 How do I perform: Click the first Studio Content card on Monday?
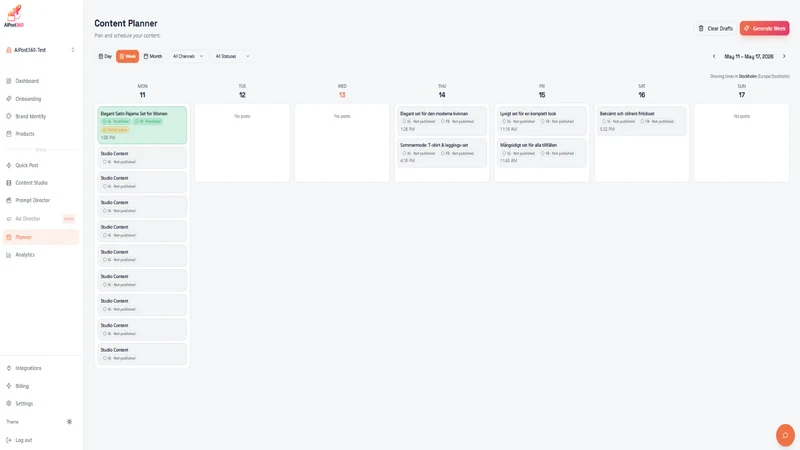point(142,158)
